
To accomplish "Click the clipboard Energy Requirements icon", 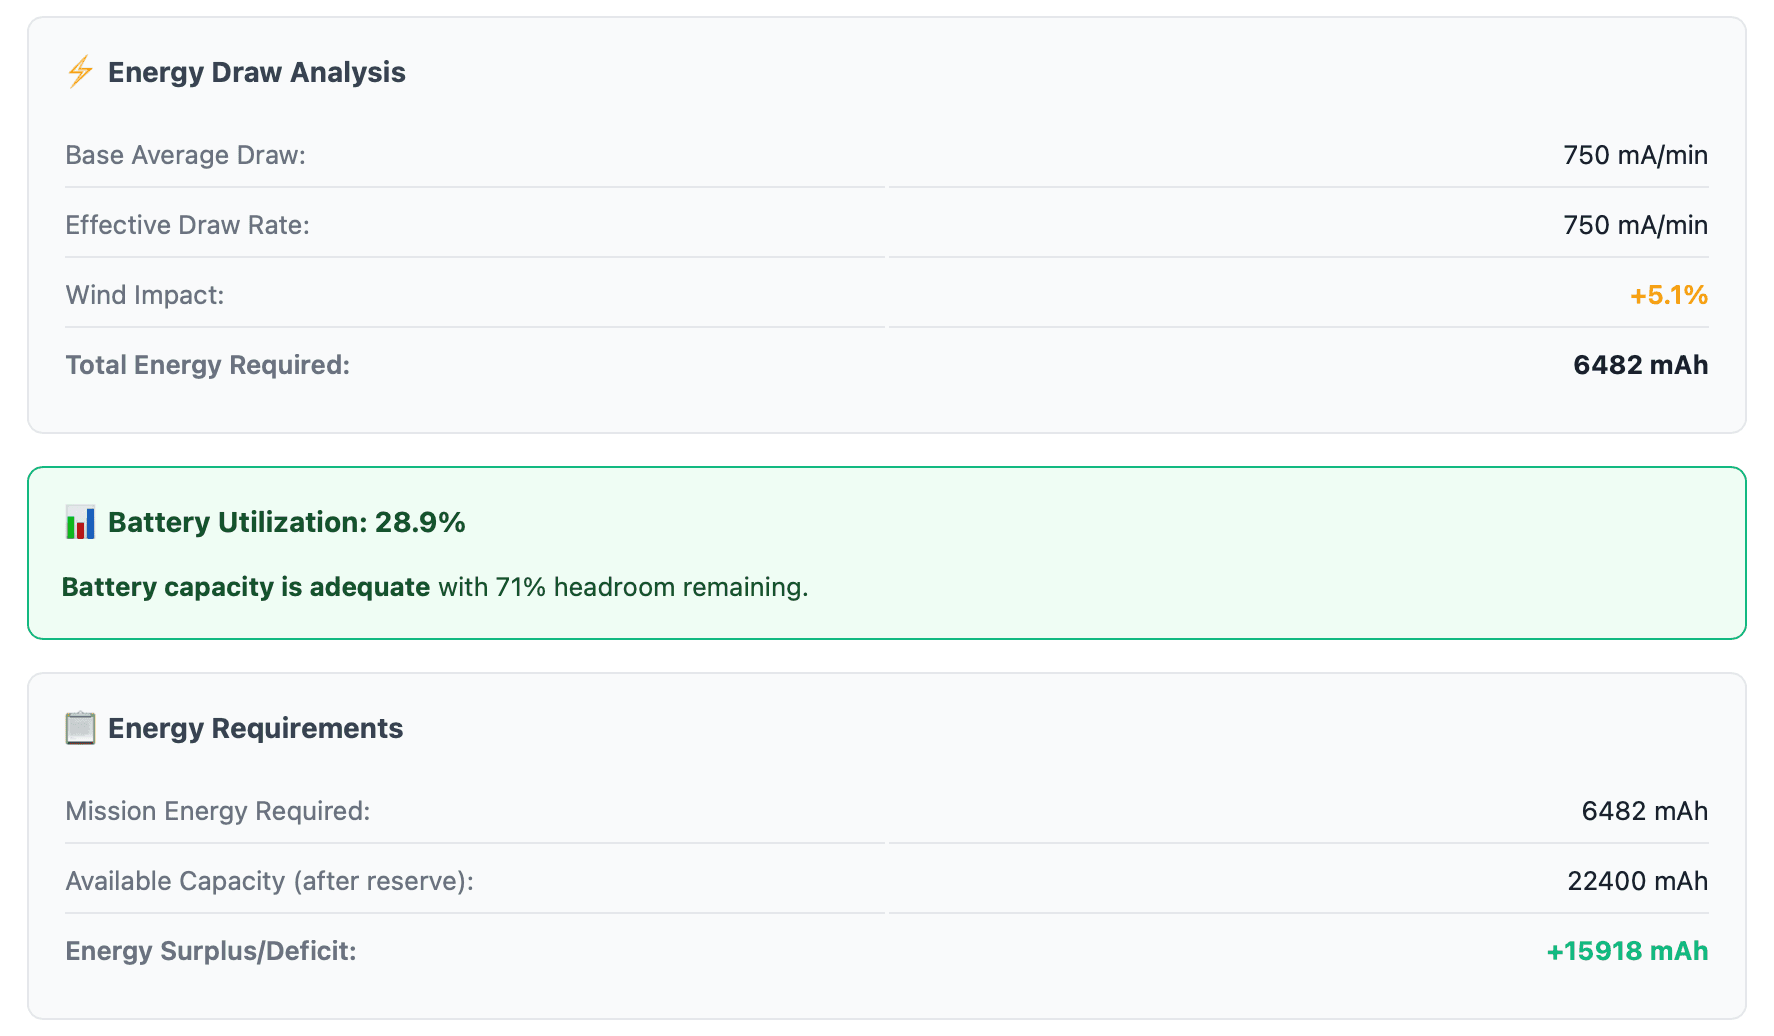I will (x=80, y=728).
